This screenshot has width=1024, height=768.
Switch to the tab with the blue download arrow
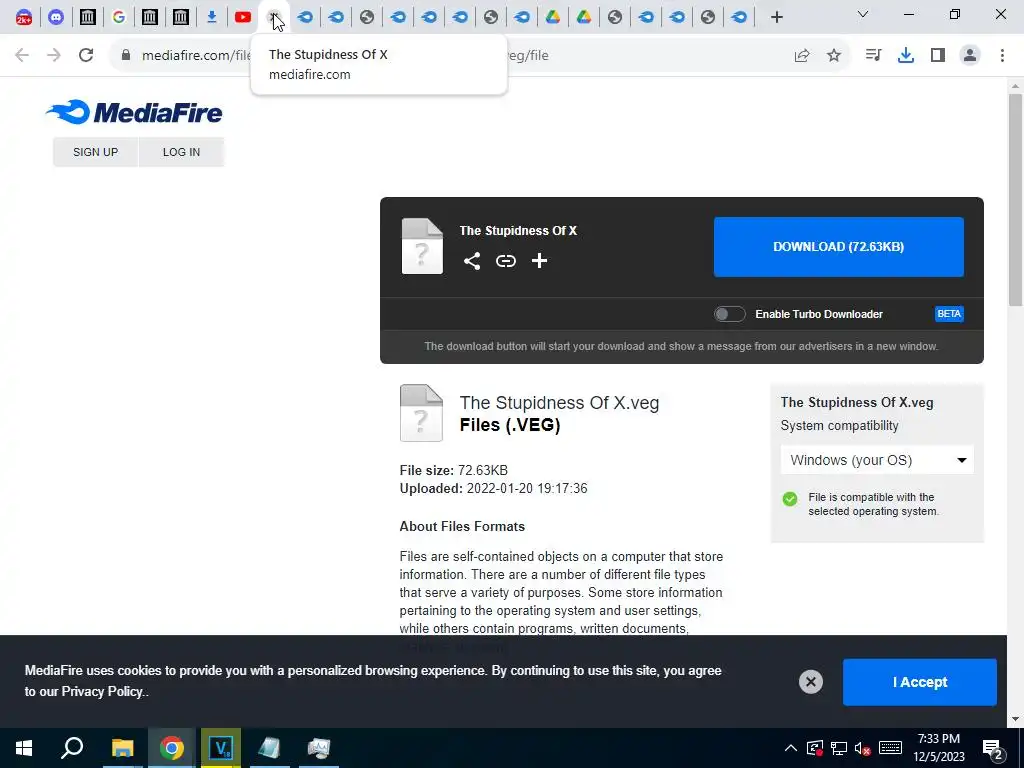point(212,17)
